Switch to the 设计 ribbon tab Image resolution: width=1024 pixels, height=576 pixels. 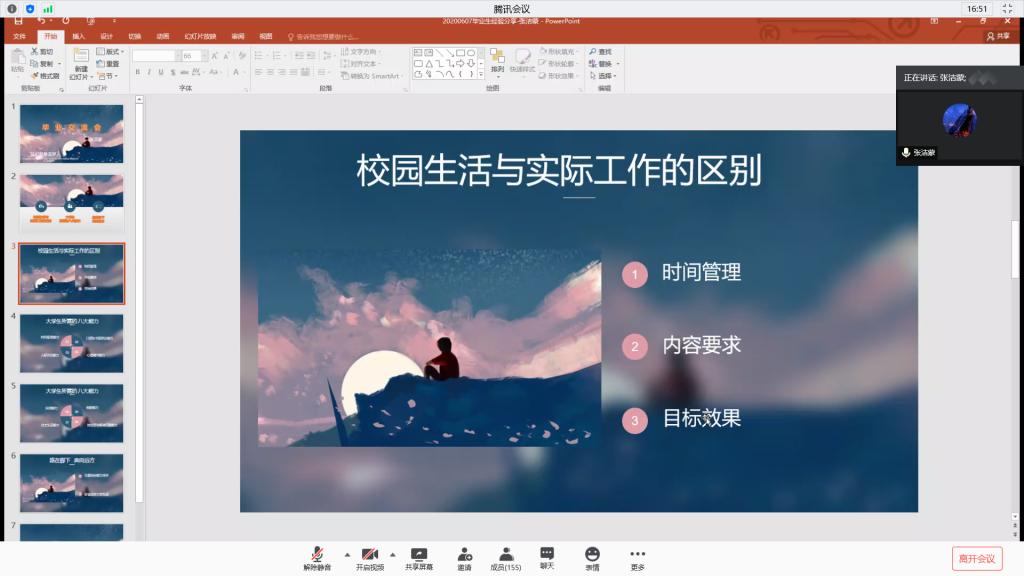tap(106, 37)
